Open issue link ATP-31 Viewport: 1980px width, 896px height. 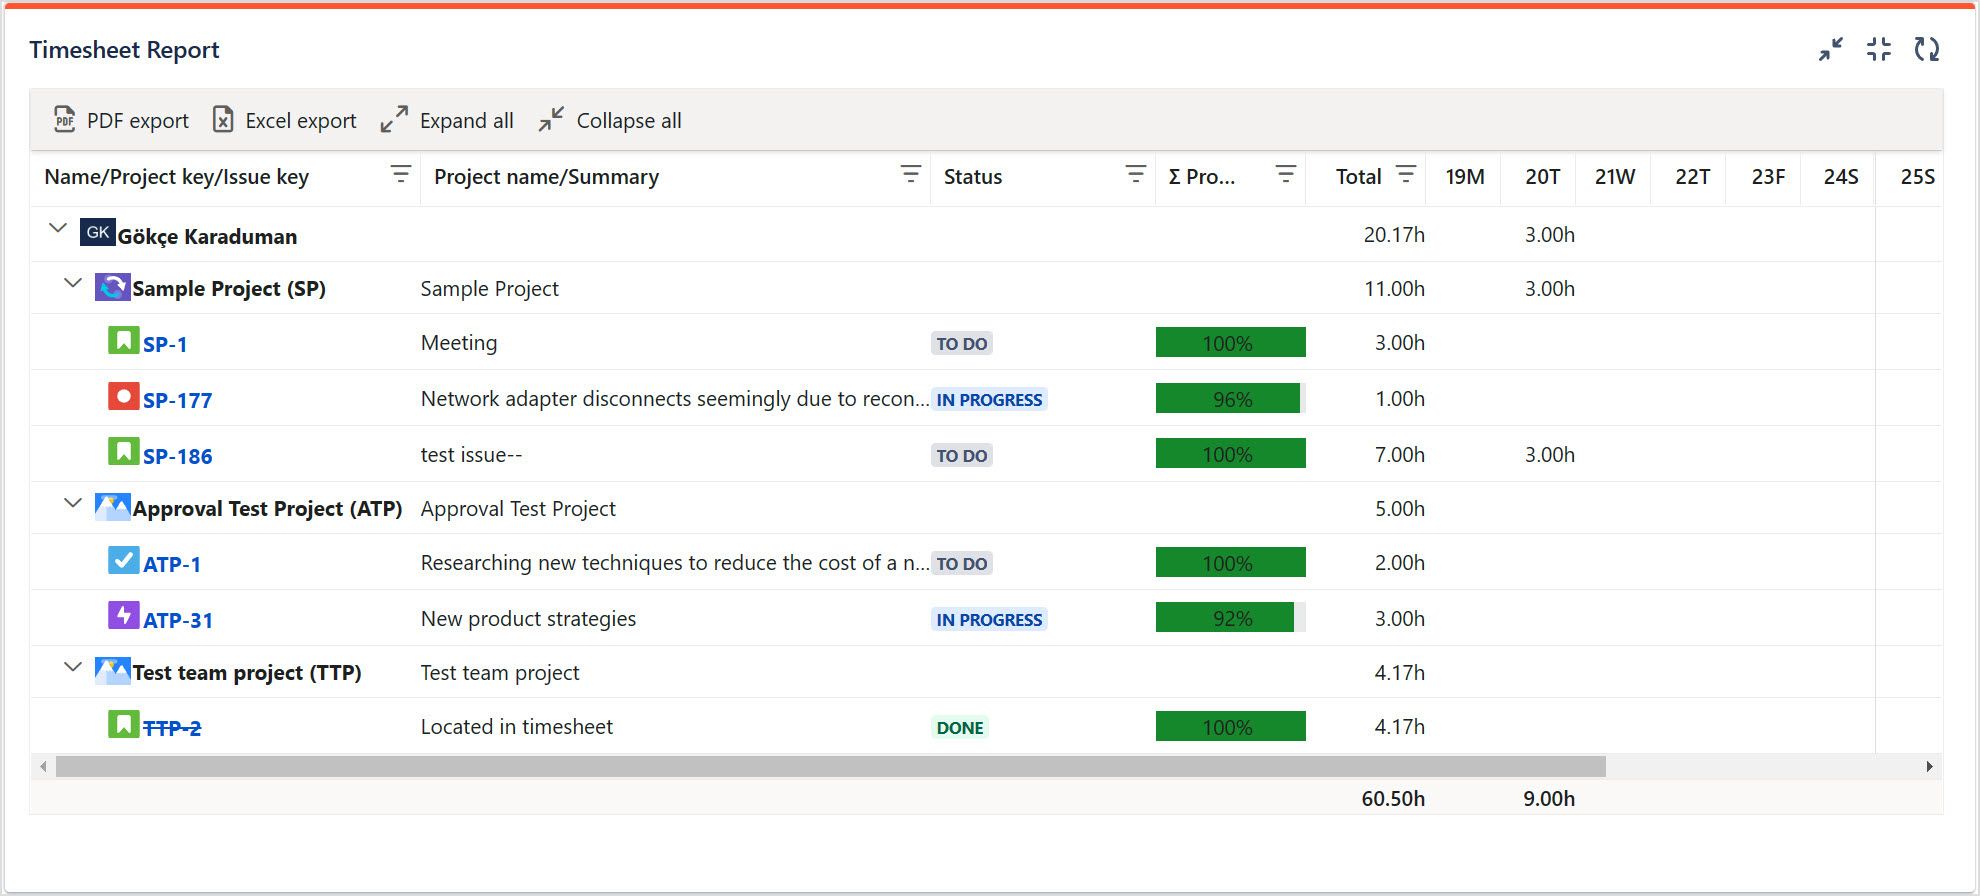[178, 621]
